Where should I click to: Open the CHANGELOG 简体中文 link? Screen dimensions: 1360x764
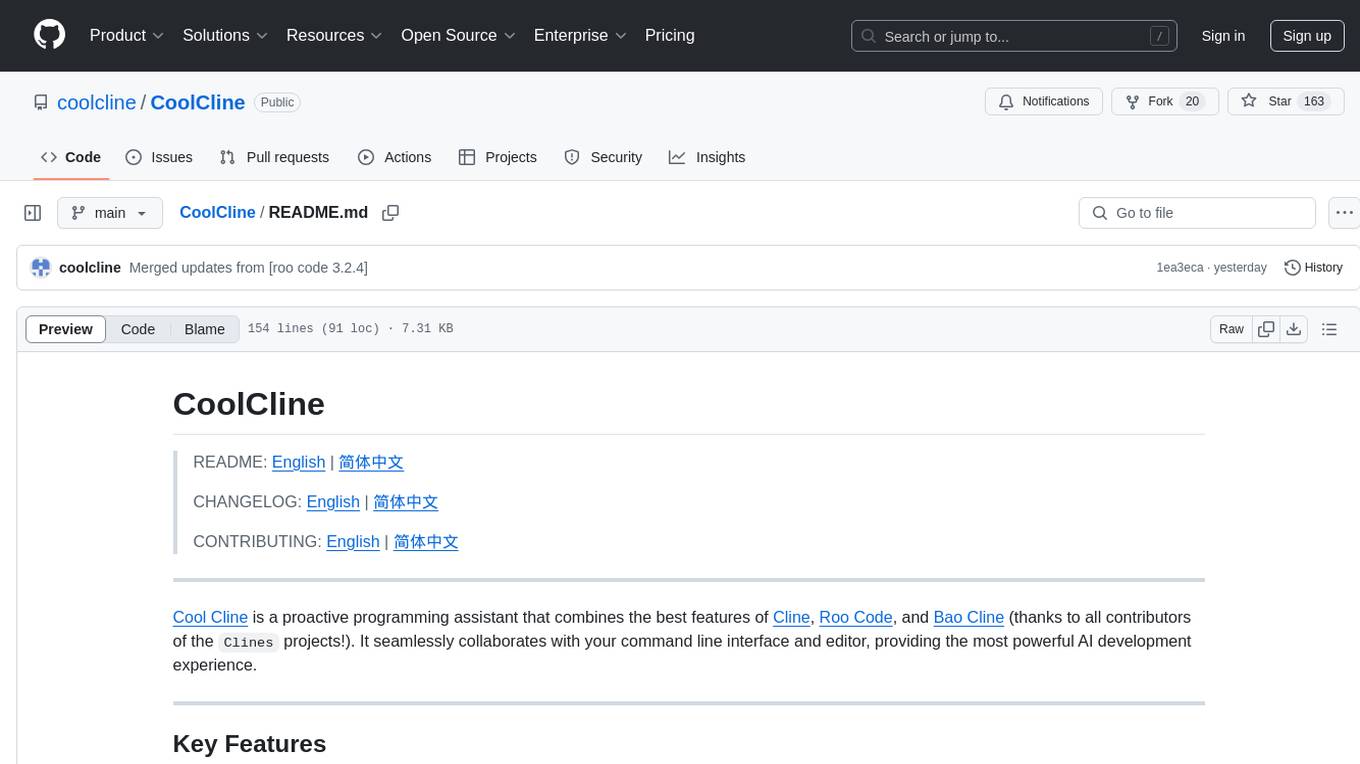coord(406,502)
